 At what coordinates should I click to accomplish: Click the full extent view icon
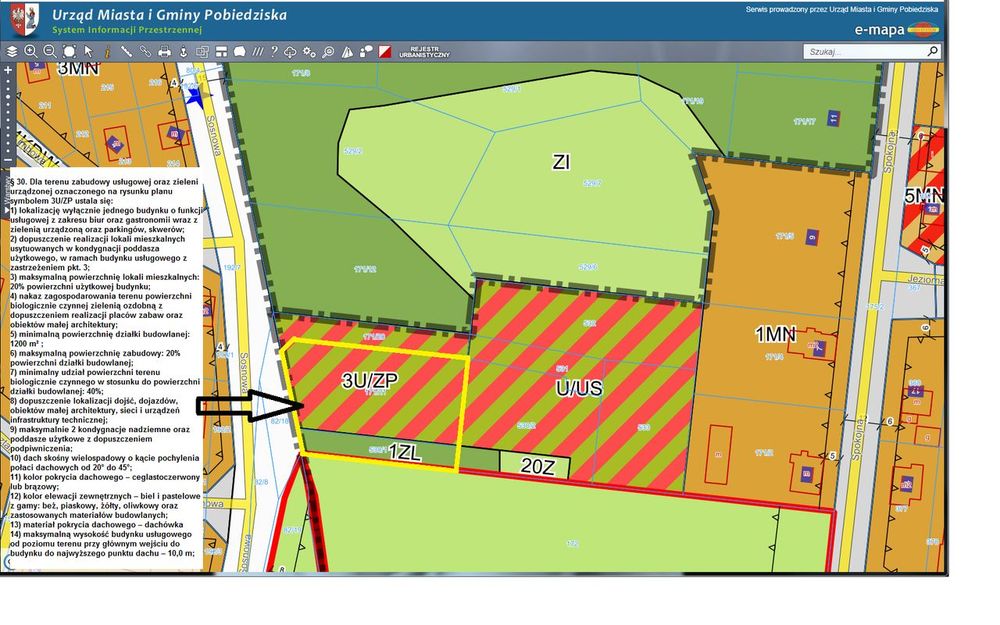click(x=70, y=52)
